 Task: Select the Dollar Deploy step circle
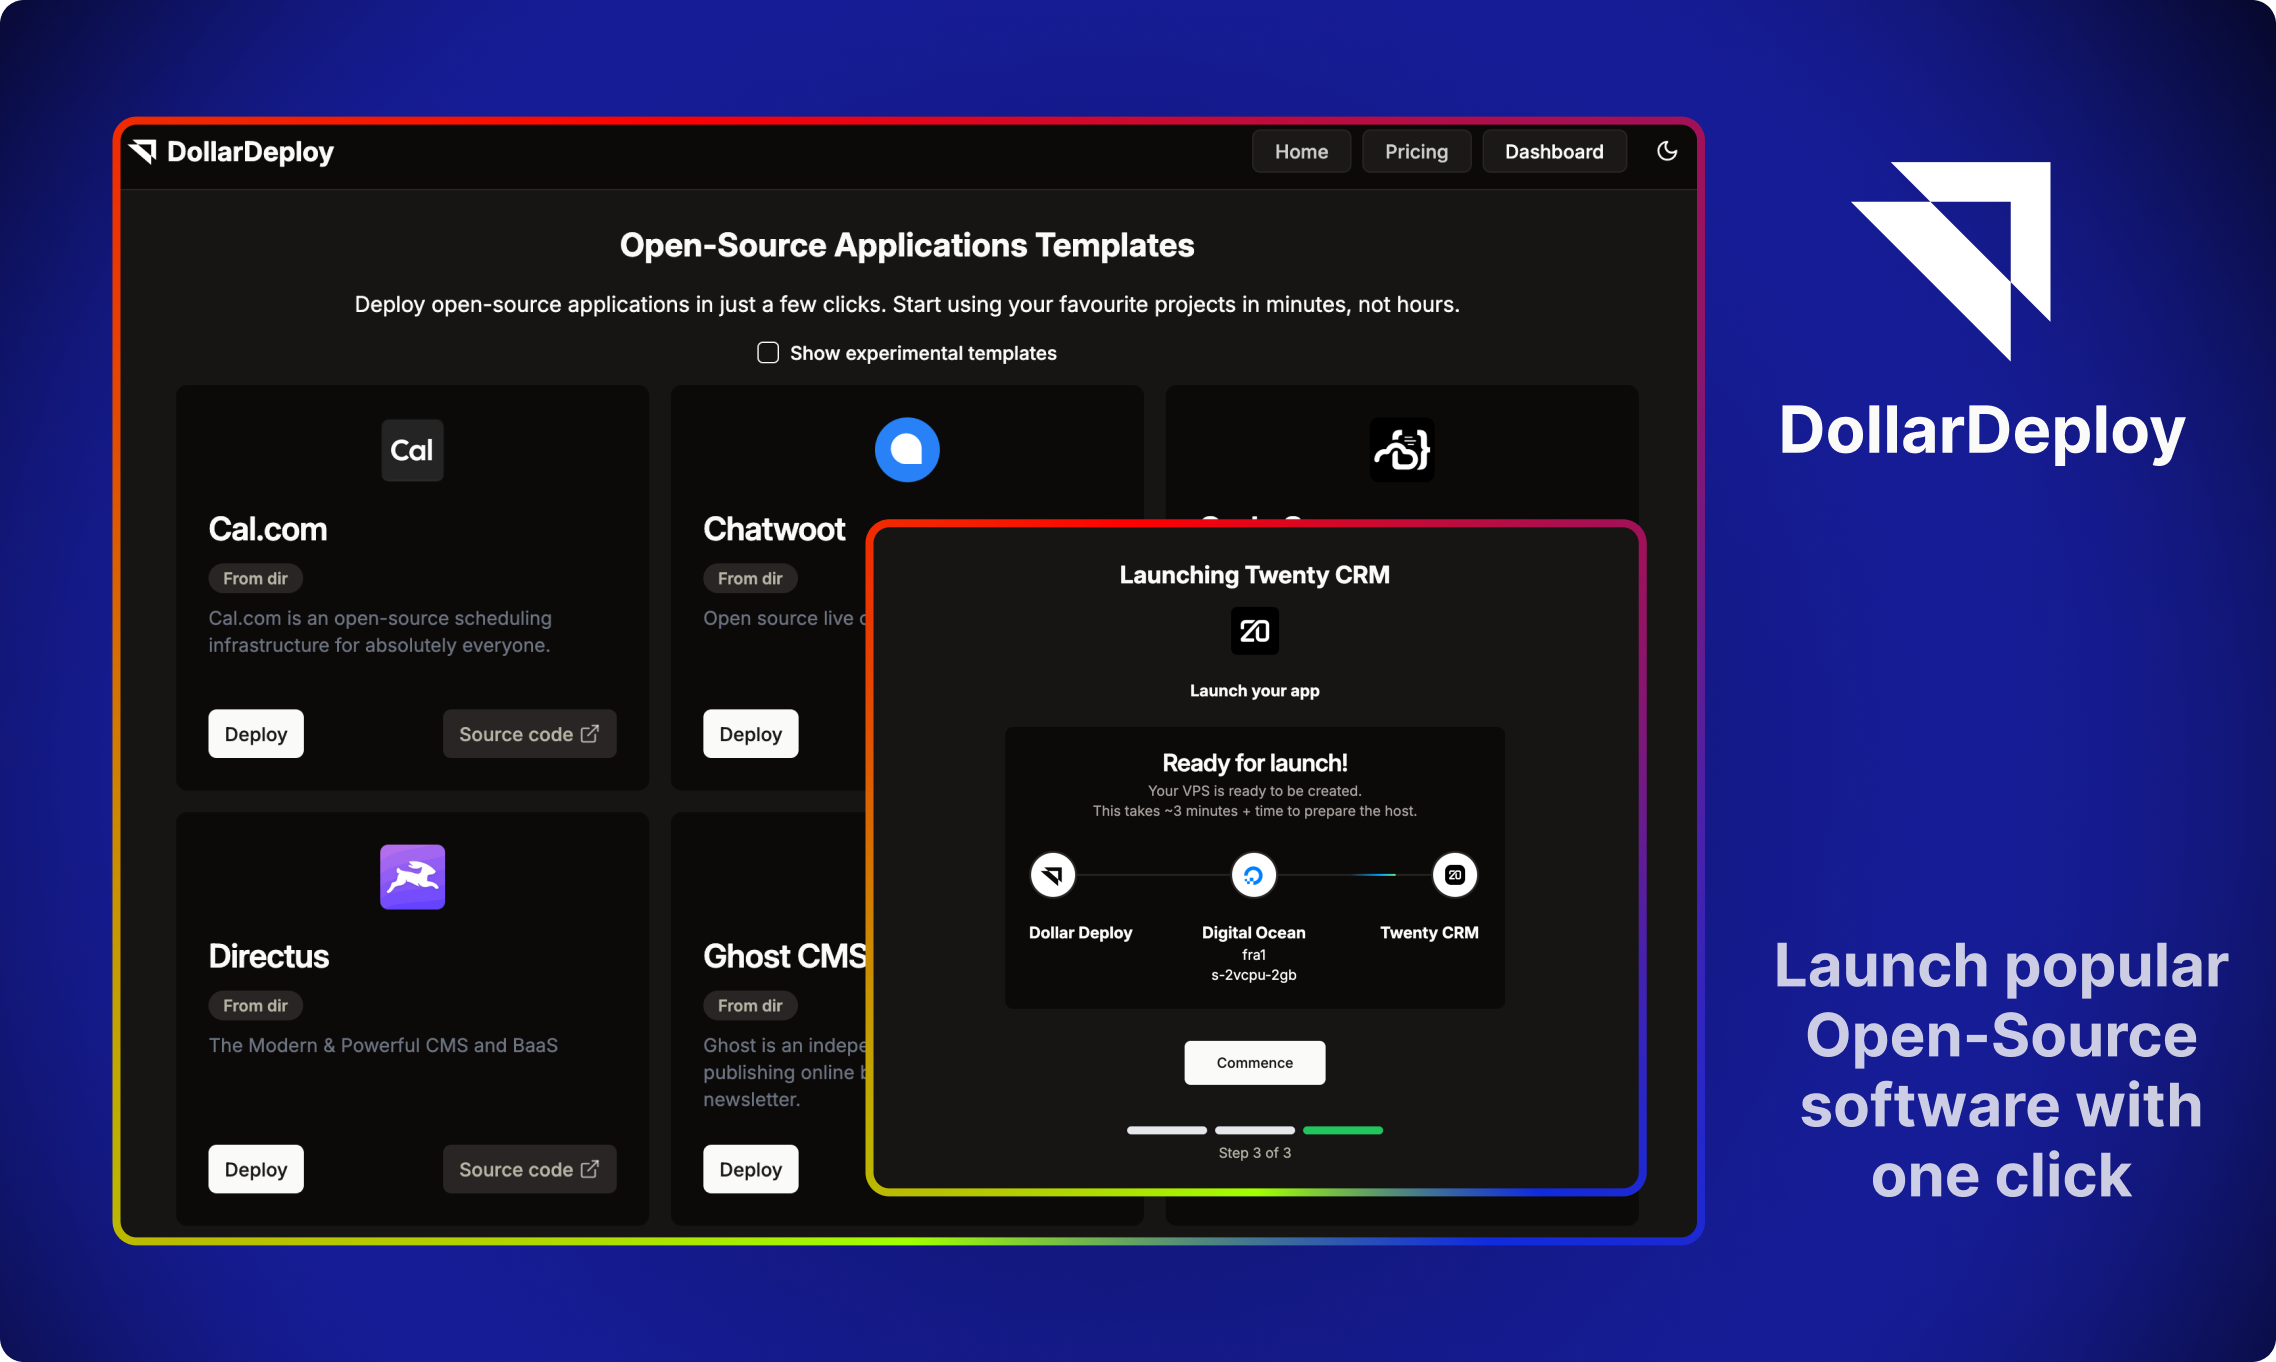coord(1053,875)
